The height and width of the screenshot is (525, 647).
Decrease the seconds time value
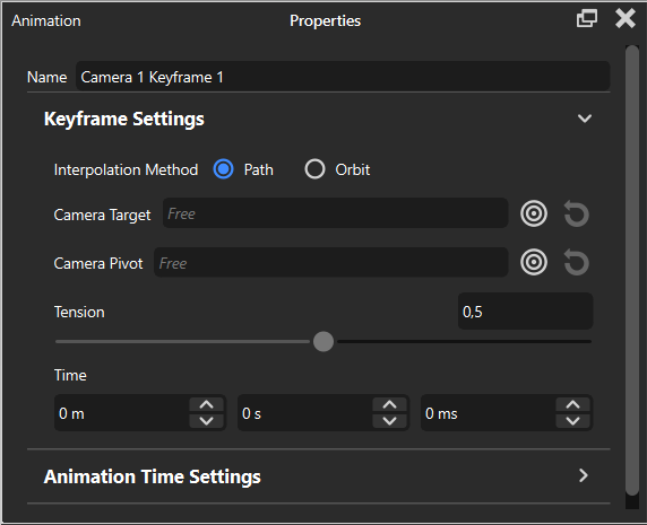(389, 421)
